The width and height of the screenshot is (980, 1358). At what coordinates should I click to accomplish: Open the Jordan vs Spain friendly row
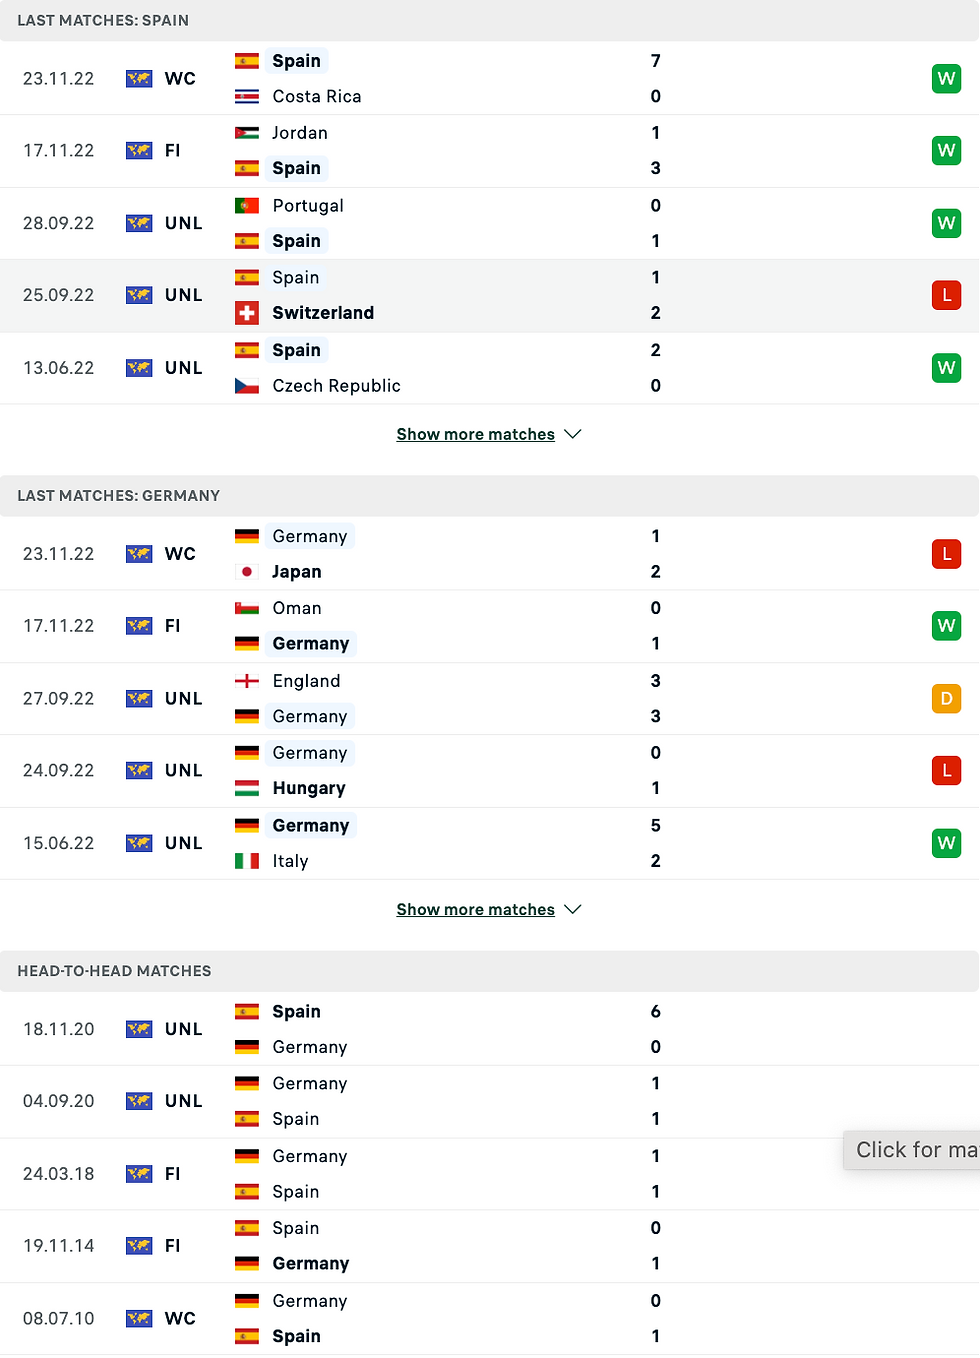(x=490, y=150)
